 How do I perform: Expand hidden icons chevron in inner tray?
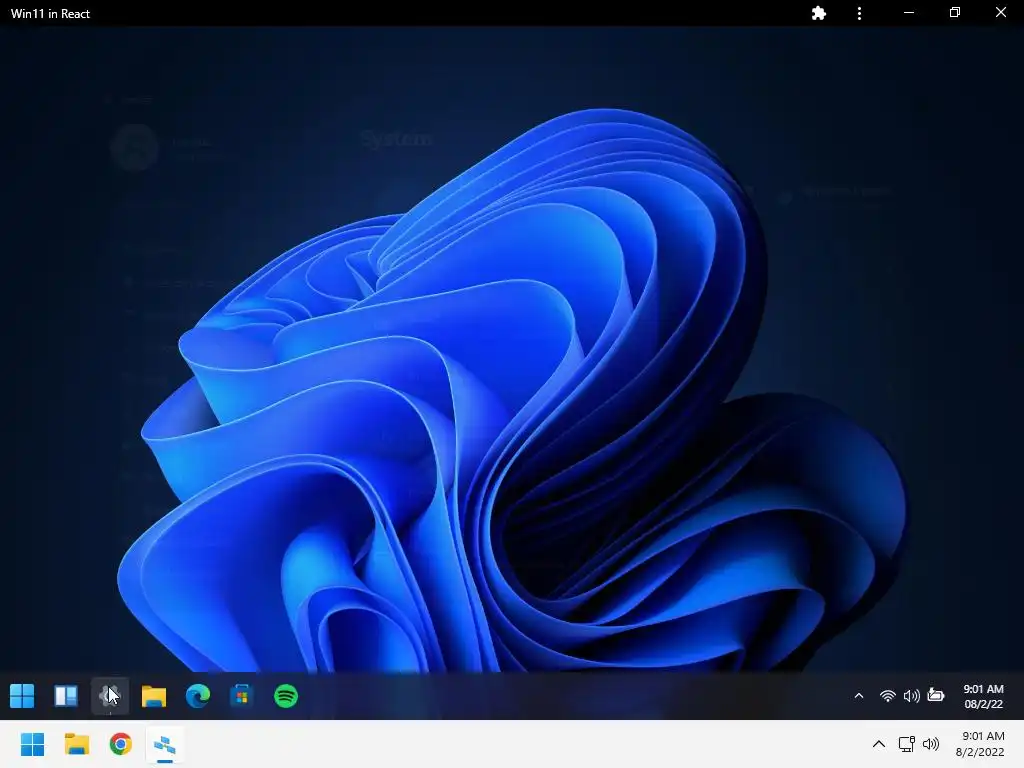point(859,696)
